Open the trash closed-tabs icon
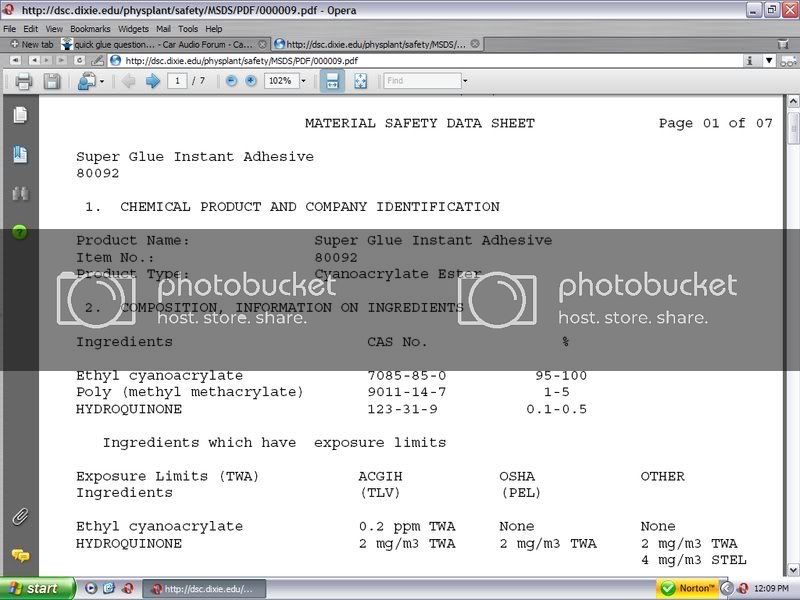The image size is (800, 600). click(783, 44)
